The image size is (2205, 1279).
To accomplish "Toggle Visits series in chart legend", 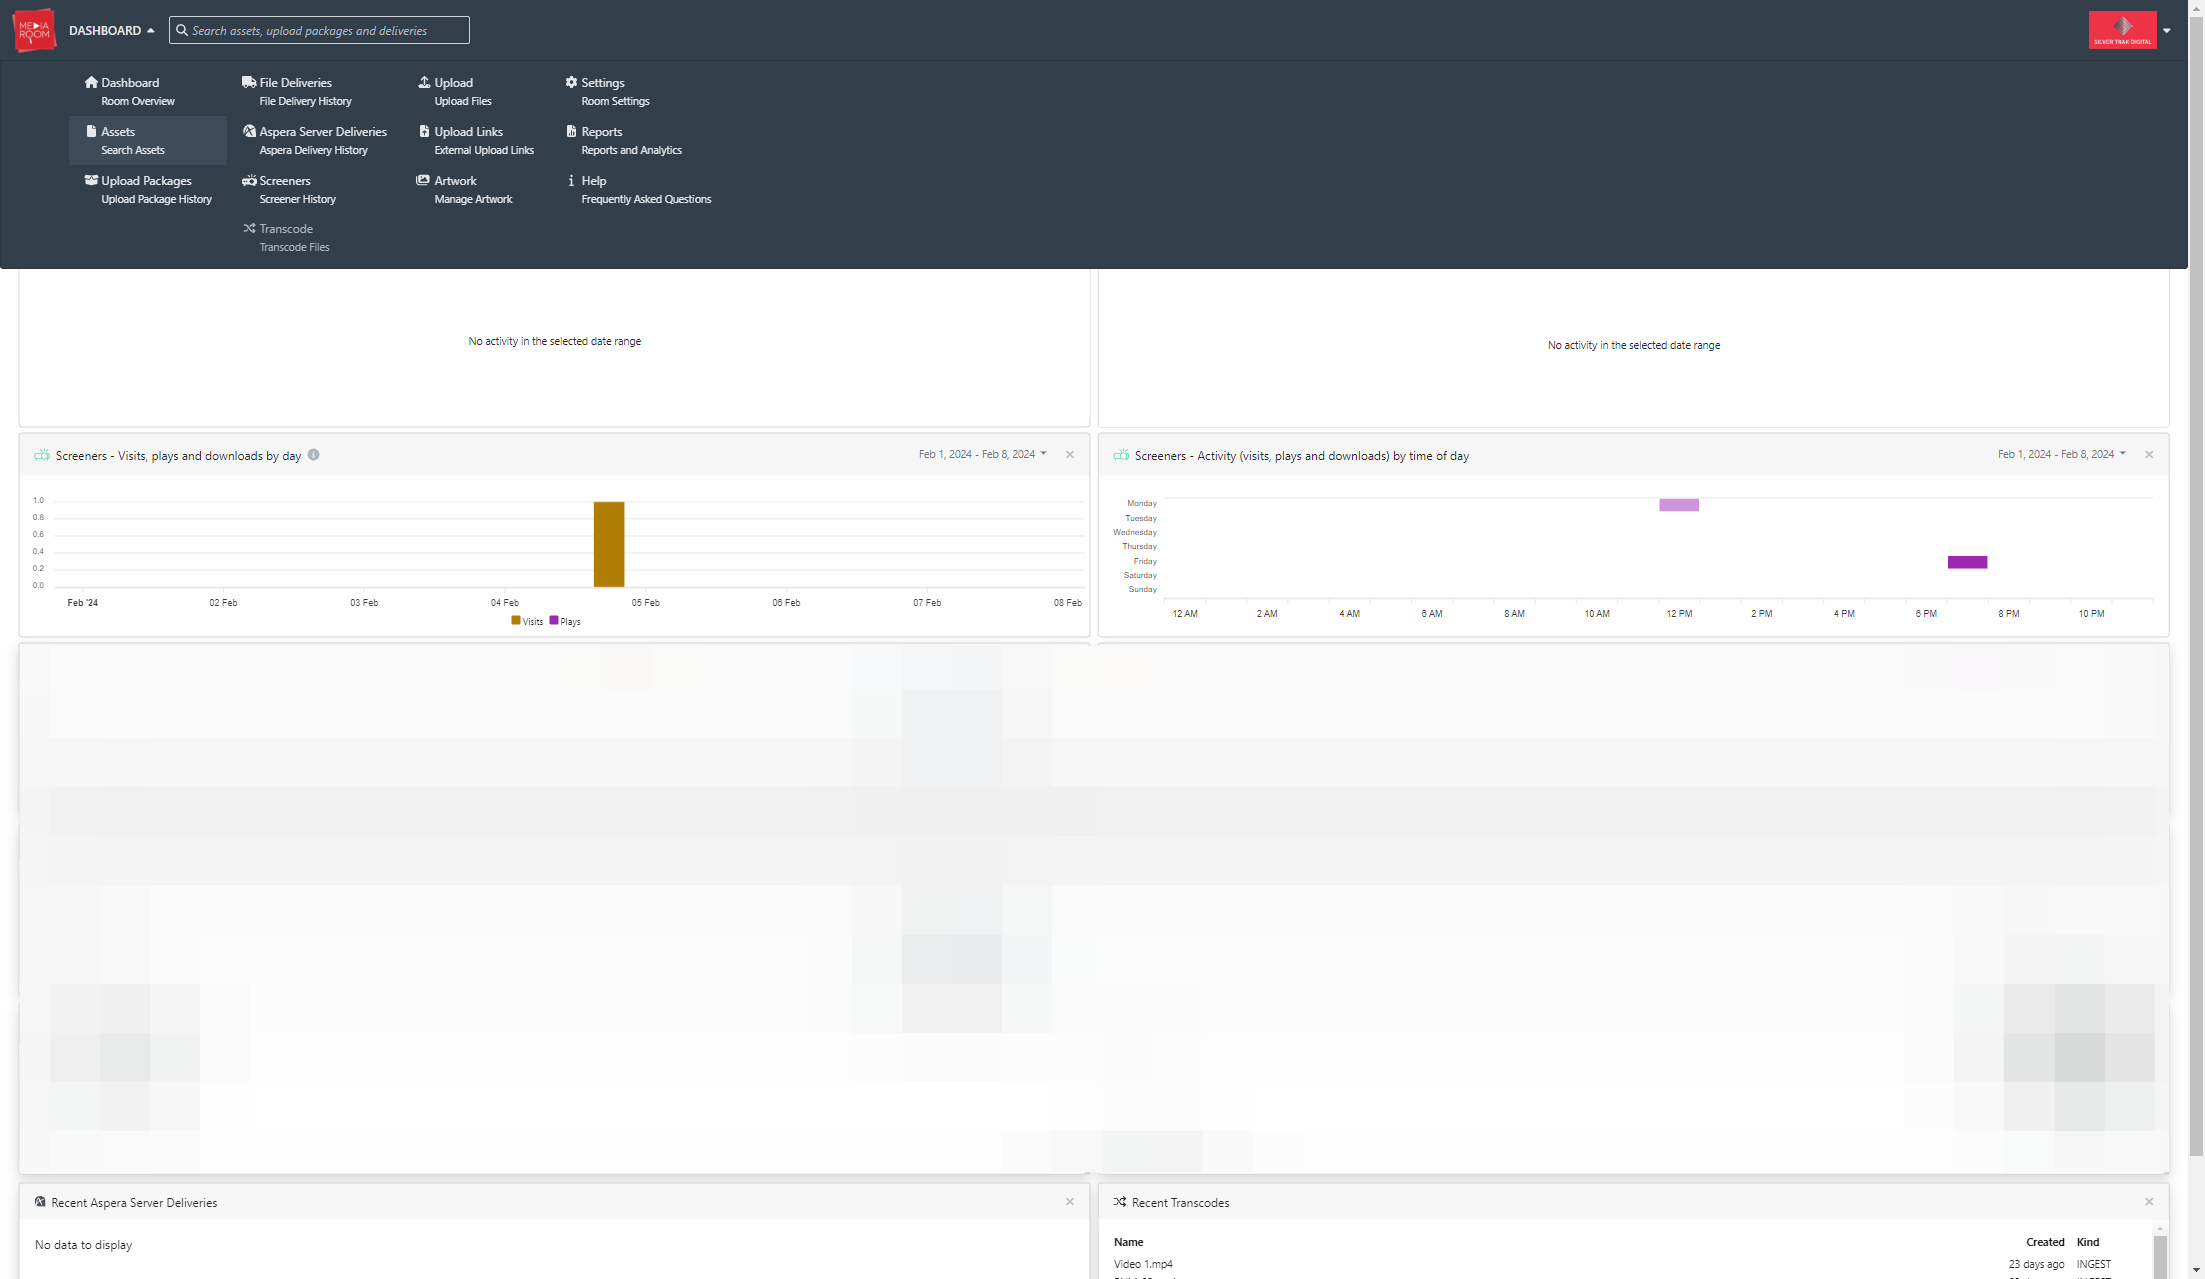I will [527, 621].
